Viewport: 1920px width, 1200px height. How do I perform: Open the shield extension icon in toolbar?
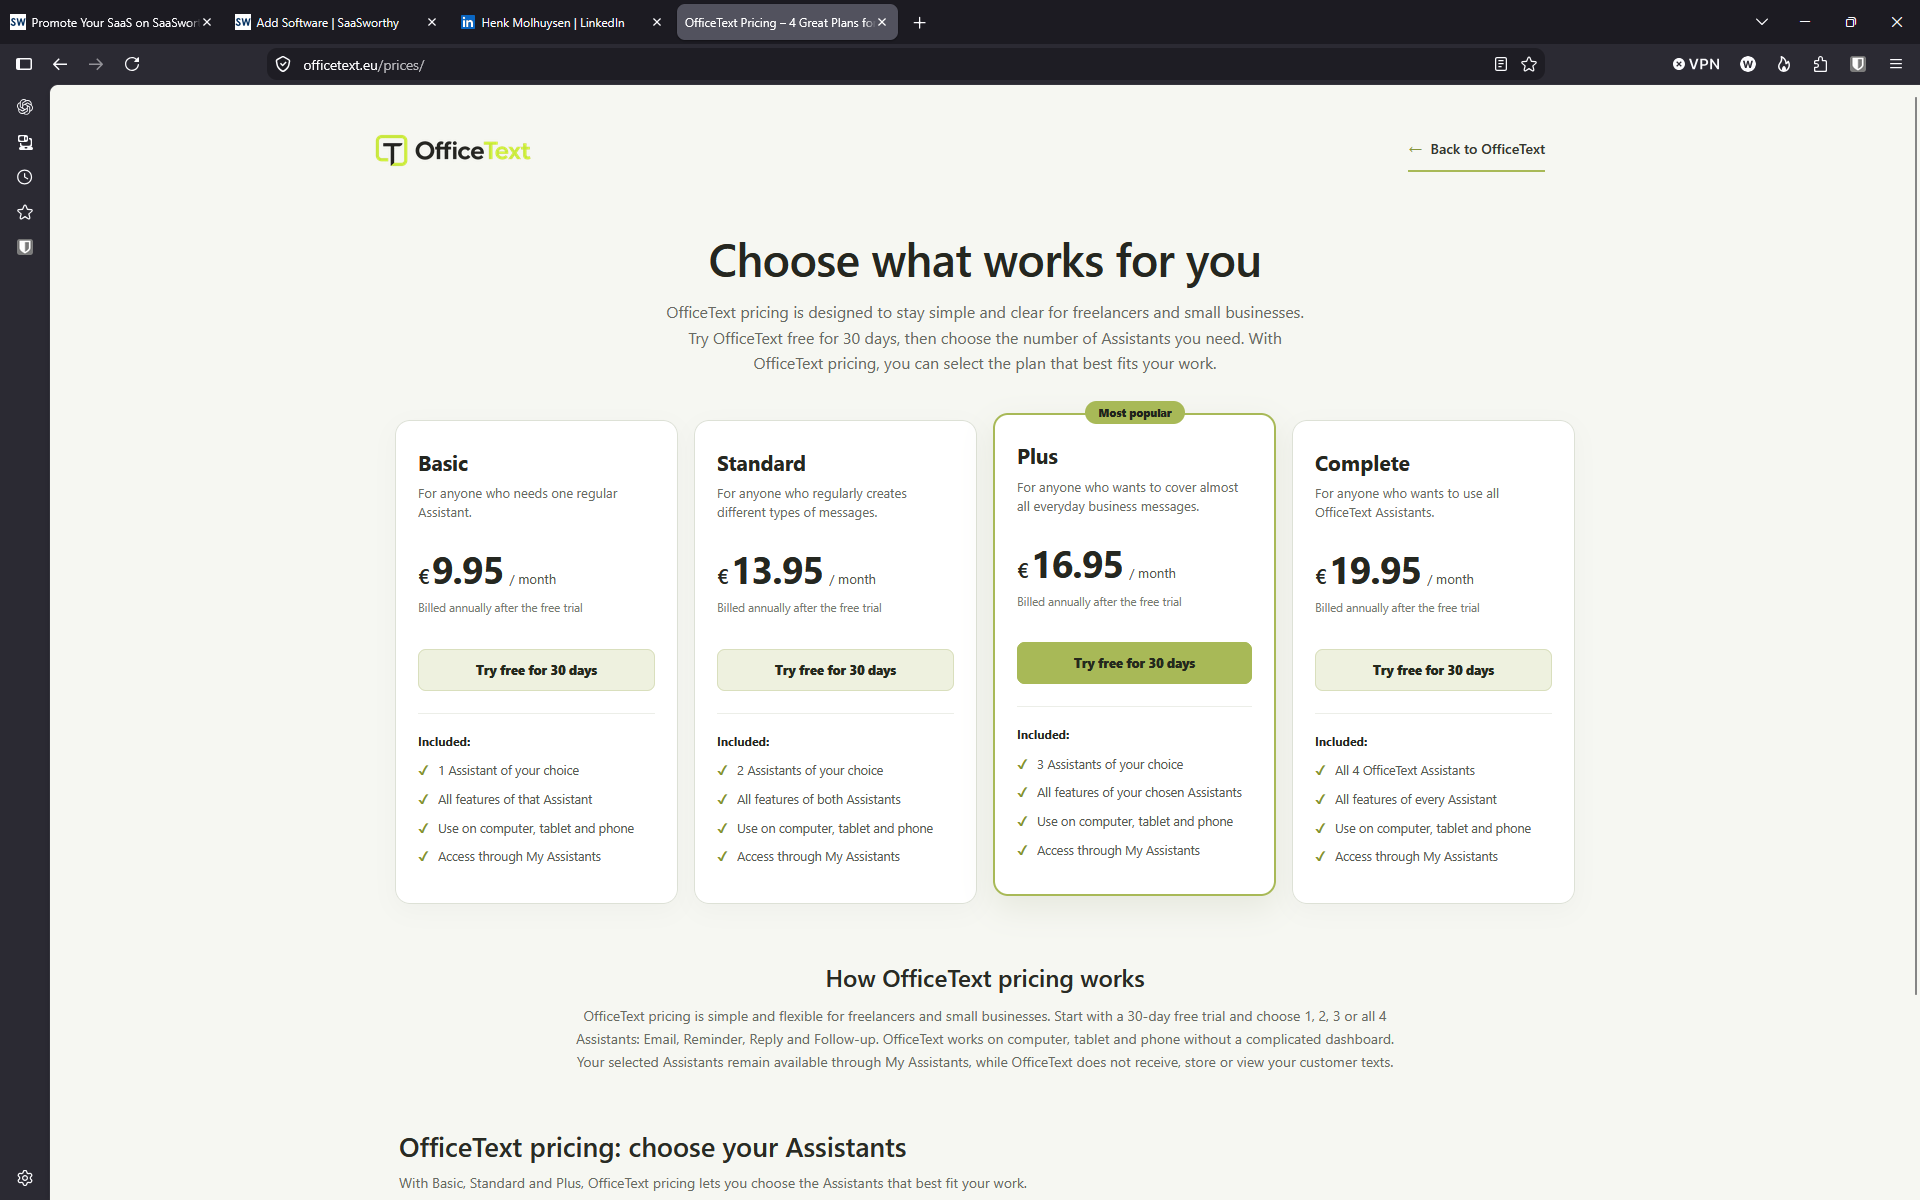click(1858, 64)
